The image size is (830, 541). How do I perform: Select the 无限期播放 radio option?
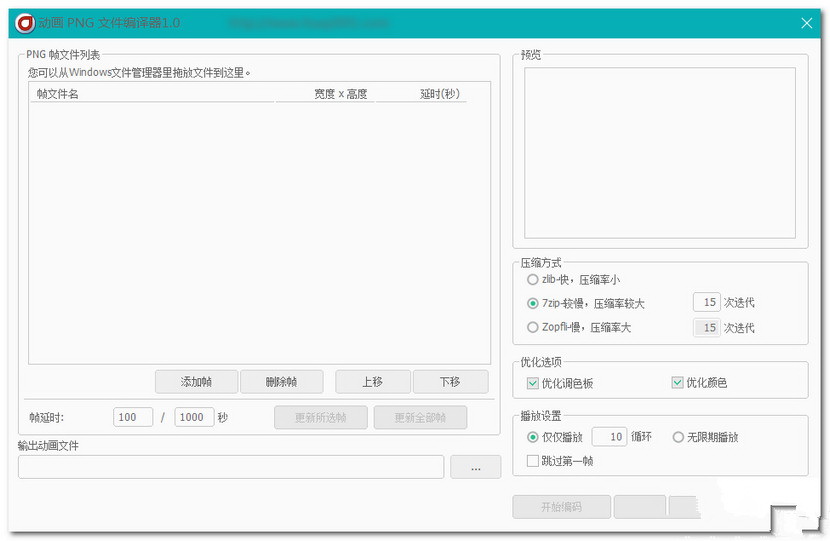pyautogui.click(x=706, y=437)
